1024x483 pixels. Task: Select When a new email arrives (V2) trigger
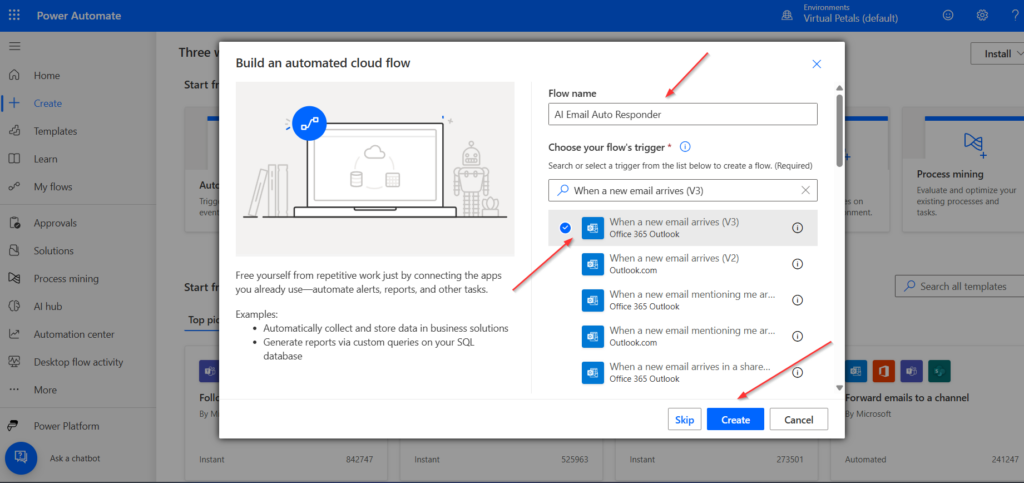(682, 264)
